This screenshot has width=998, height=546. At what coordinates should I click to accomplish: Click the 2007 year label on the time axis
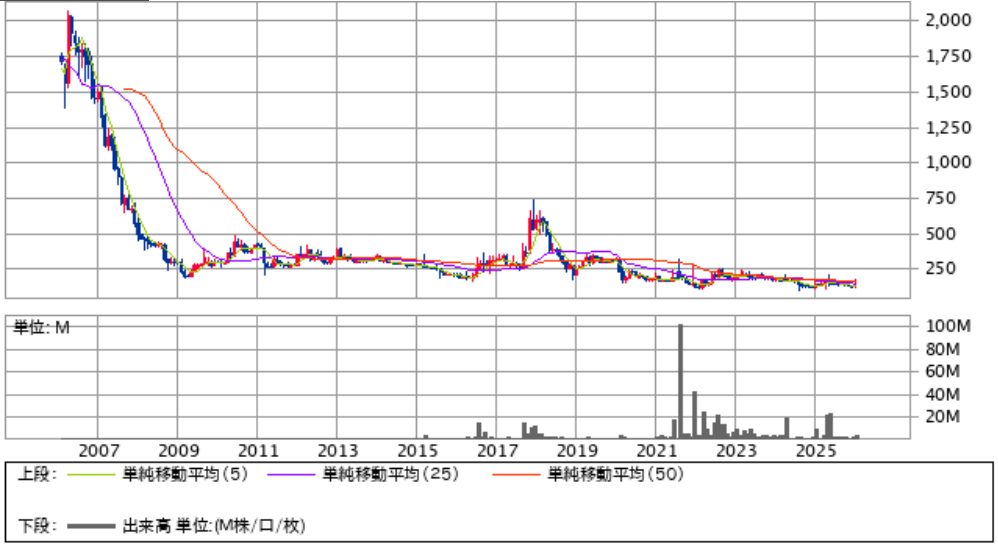[x=98, y=450]
